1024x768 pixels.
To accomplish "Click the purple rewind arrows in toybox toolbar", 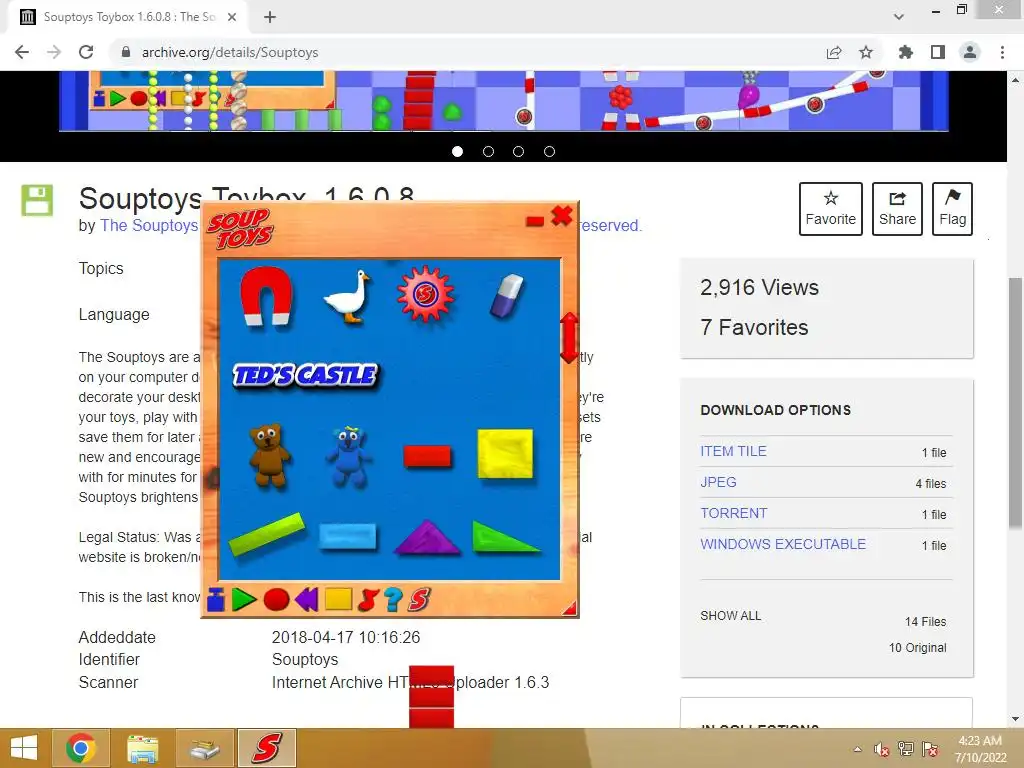I will (x=306, y=600).
